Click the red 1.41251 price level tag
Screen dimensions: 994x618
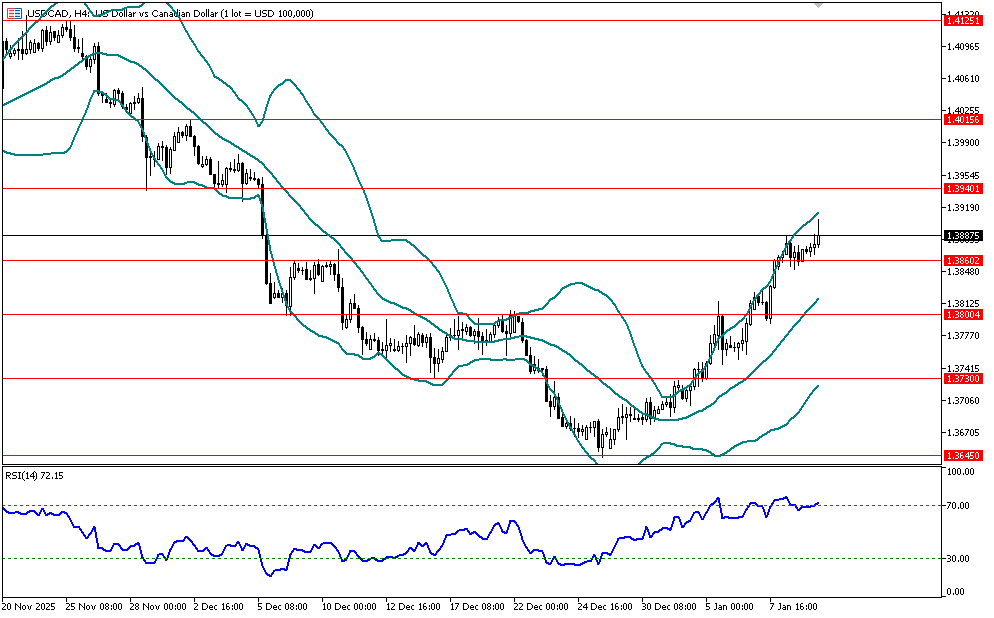(x=965, y=20)
